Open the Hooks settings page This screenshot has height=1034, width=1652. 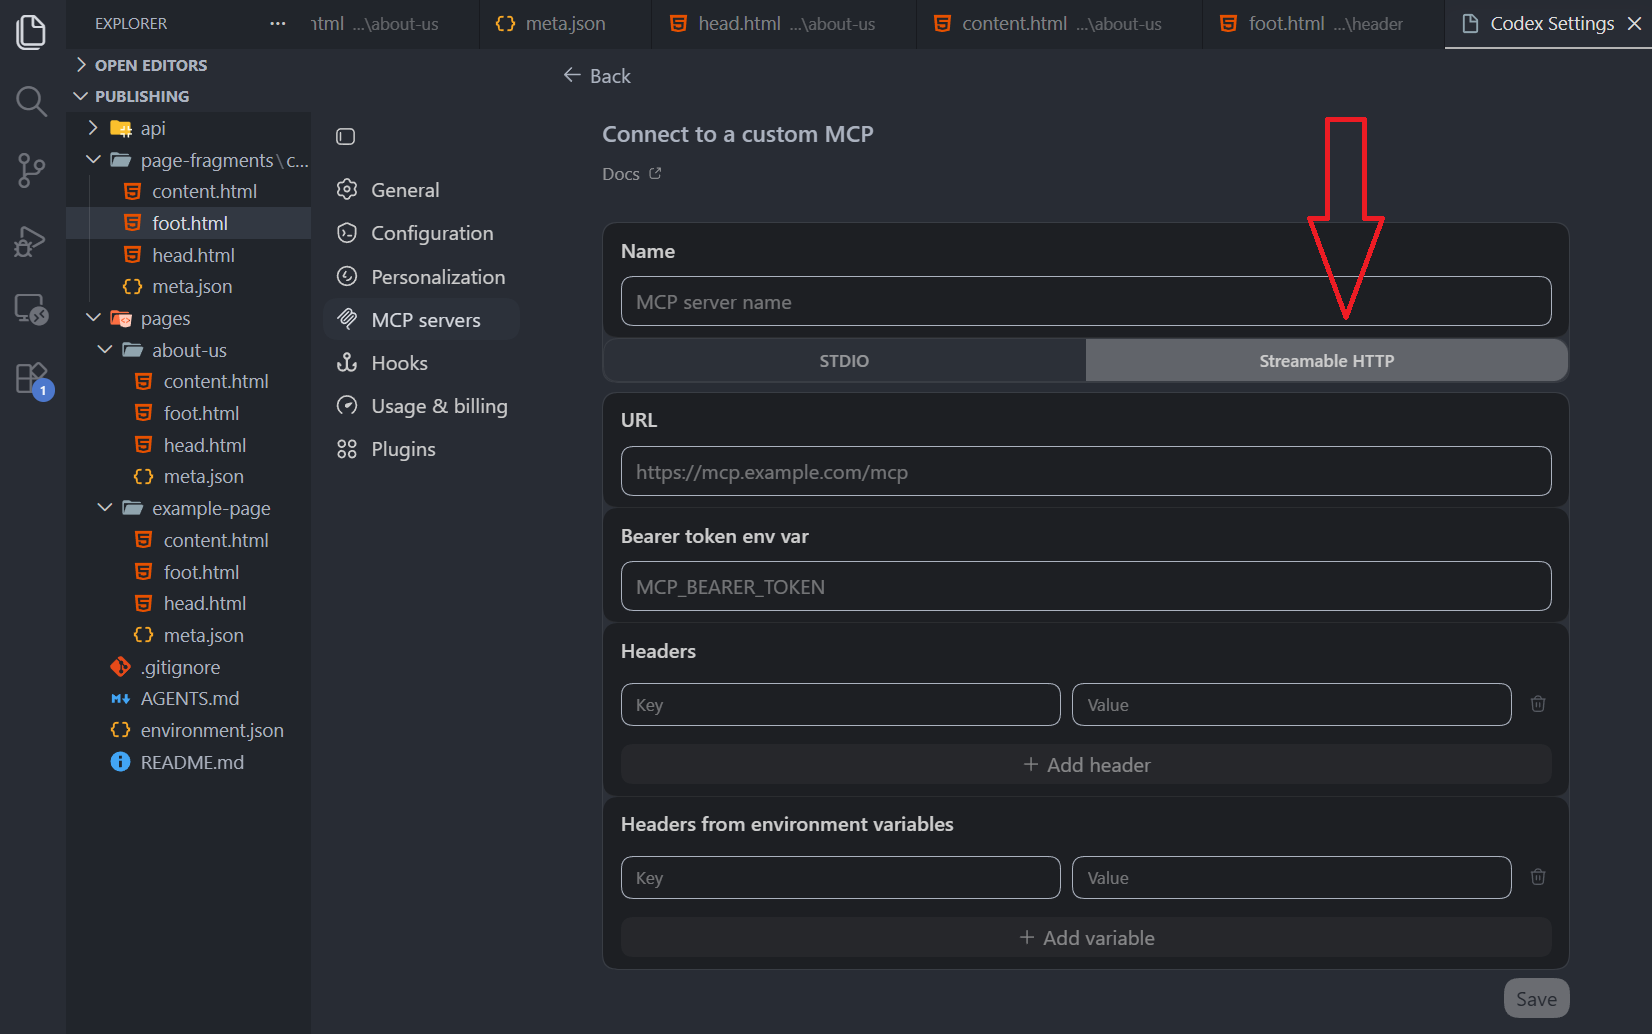pos(421,363)
